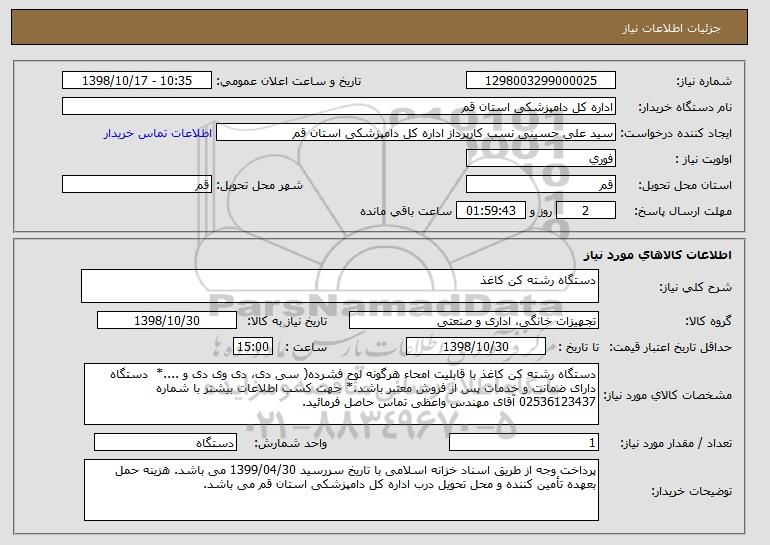The image size is (770, 545).
Task: Select the توضیحات خریدار label
Action: 691,491
